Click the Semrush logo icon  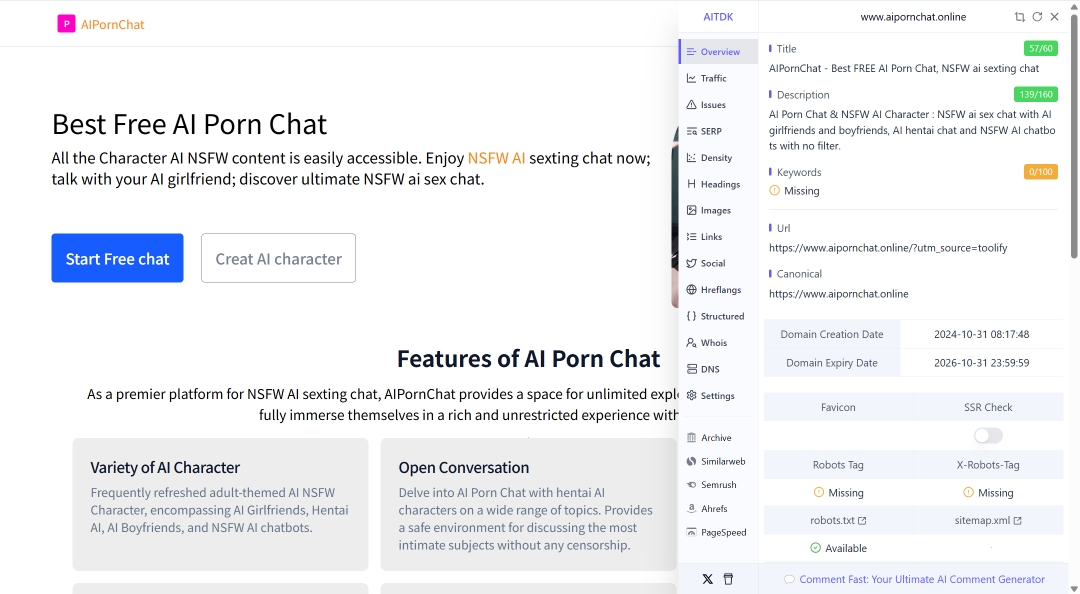(x=692, y=485)
